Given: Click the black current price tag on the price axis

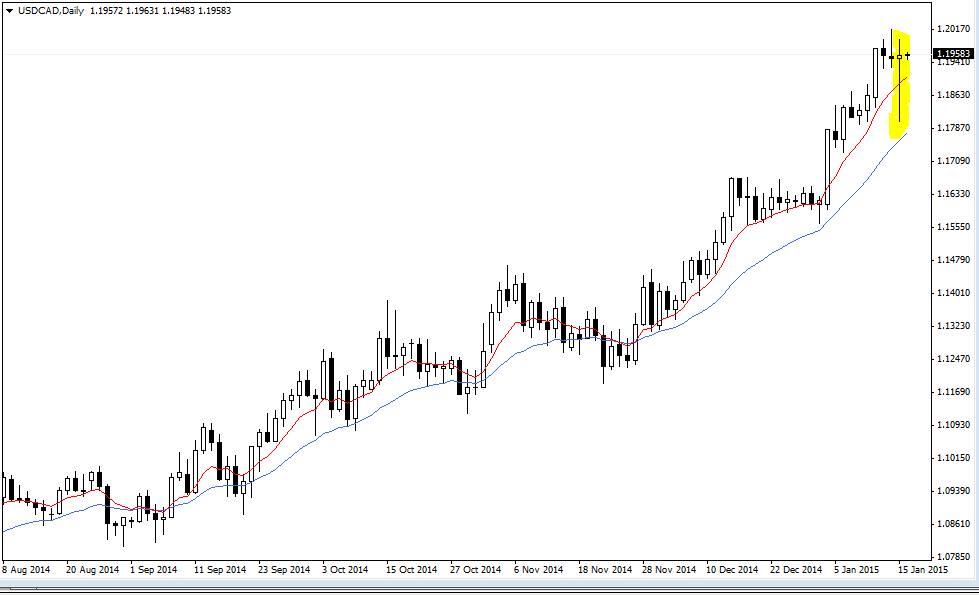Looking at the screenshot, I should 954,54.
